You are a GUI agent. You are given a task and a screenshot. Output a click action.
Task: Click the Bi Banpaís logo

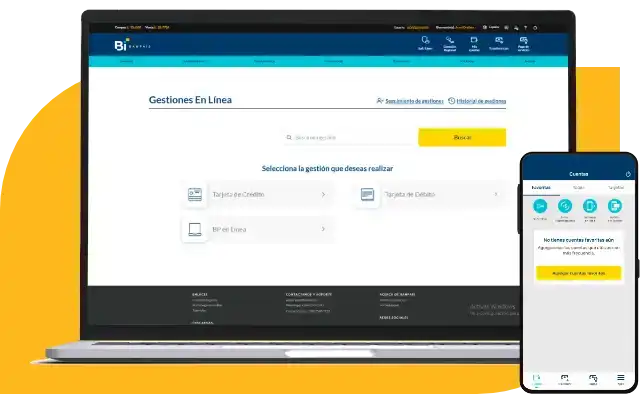[132, 45]
